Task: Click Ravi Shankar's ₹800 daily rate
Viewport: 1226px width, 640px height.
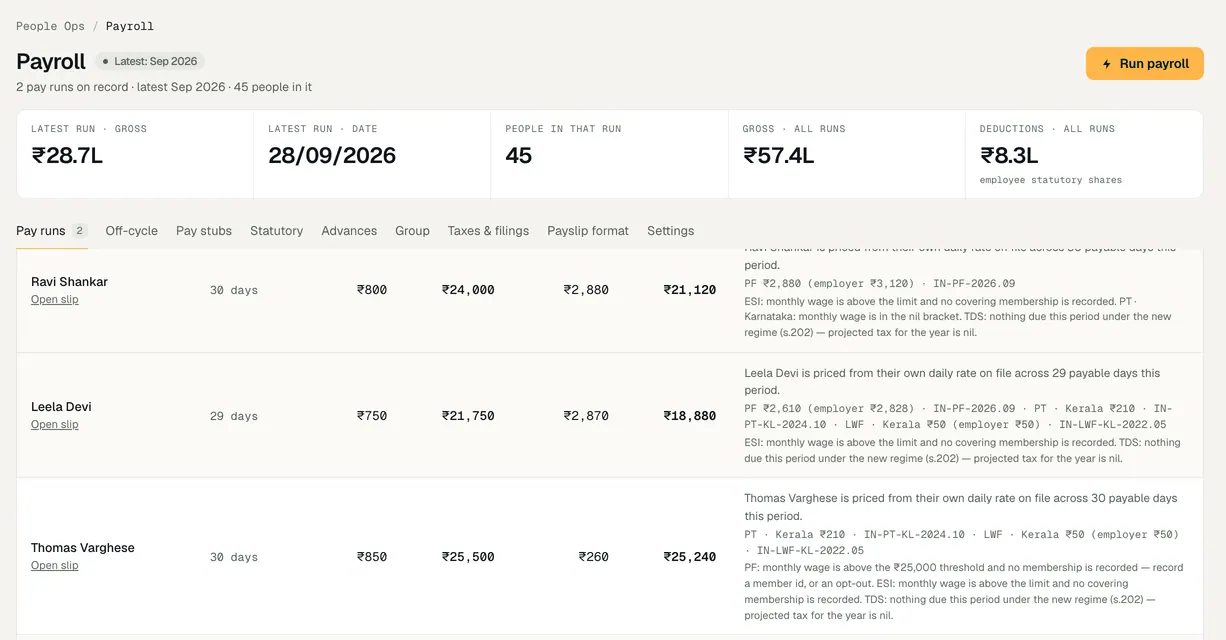Action: click(372, 290)
